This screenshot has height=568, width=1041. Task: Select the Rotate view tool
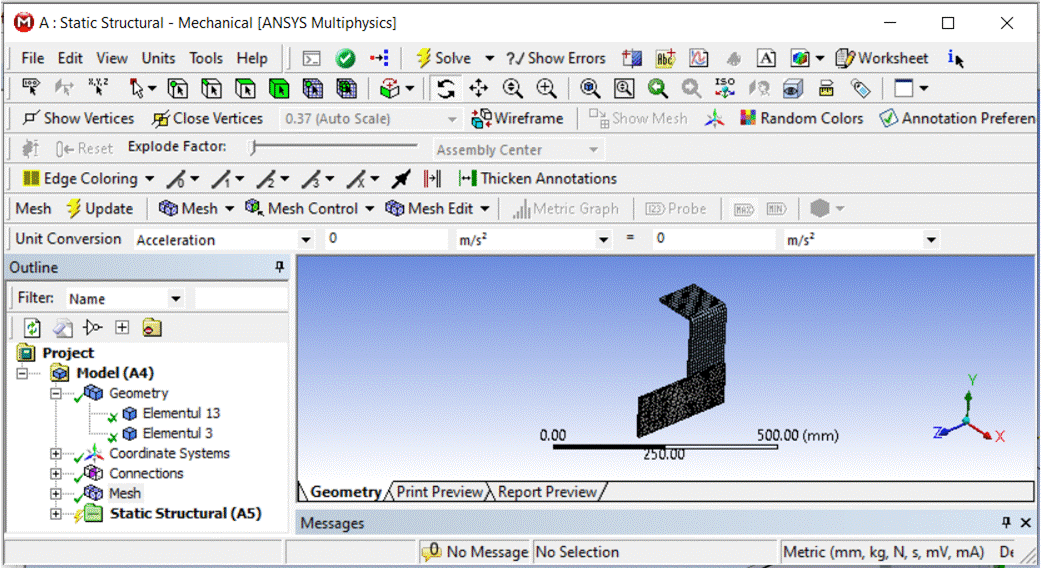[x=445, y=88]
